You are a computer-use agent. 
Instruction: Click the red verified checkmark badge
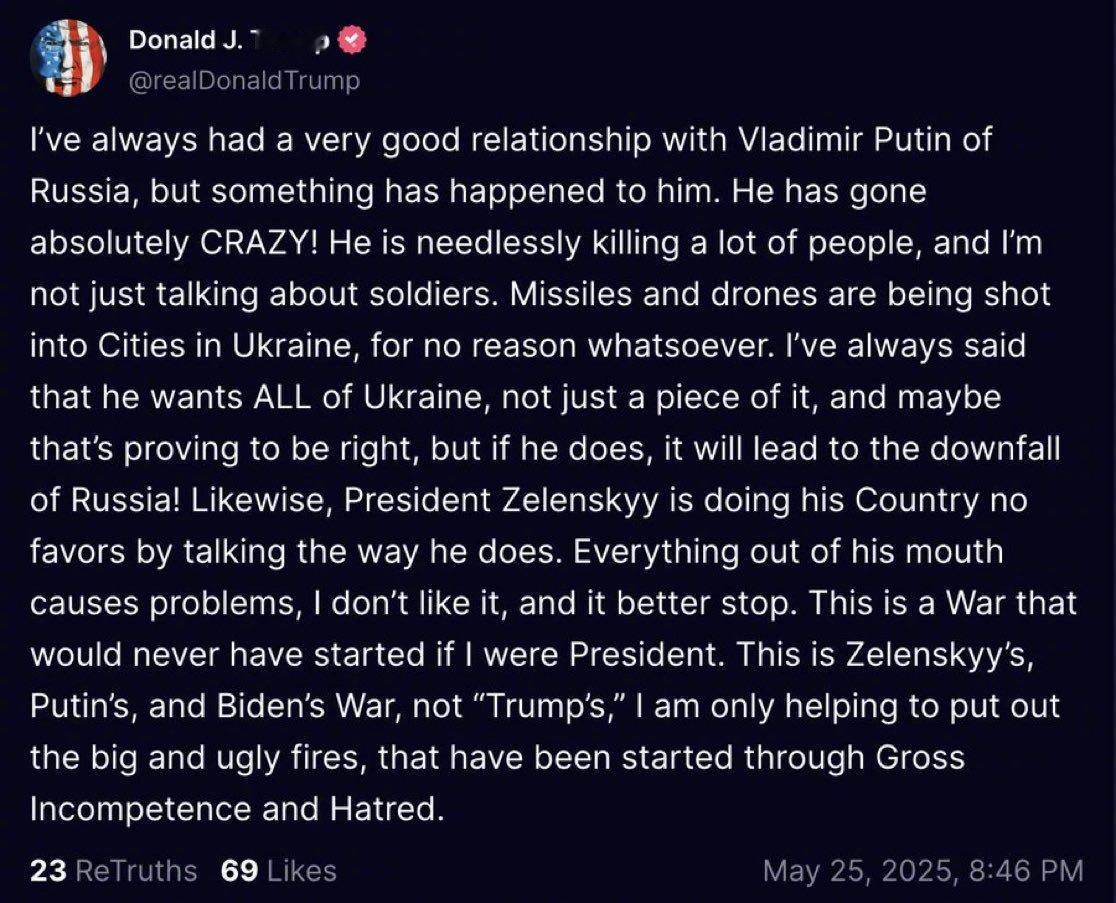[352, 40]
